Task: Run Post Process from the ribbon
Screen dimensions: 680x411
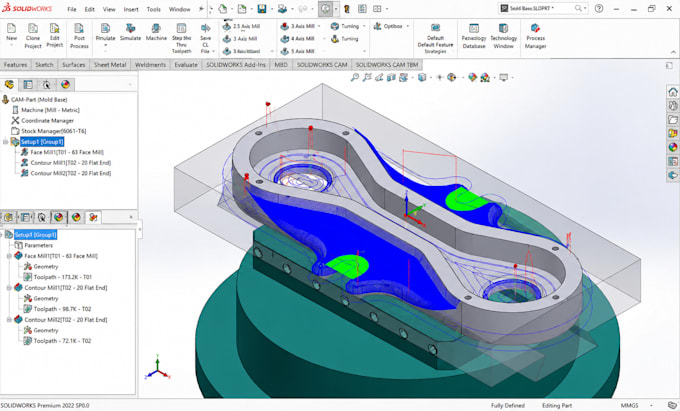Action: pos(79,36)
